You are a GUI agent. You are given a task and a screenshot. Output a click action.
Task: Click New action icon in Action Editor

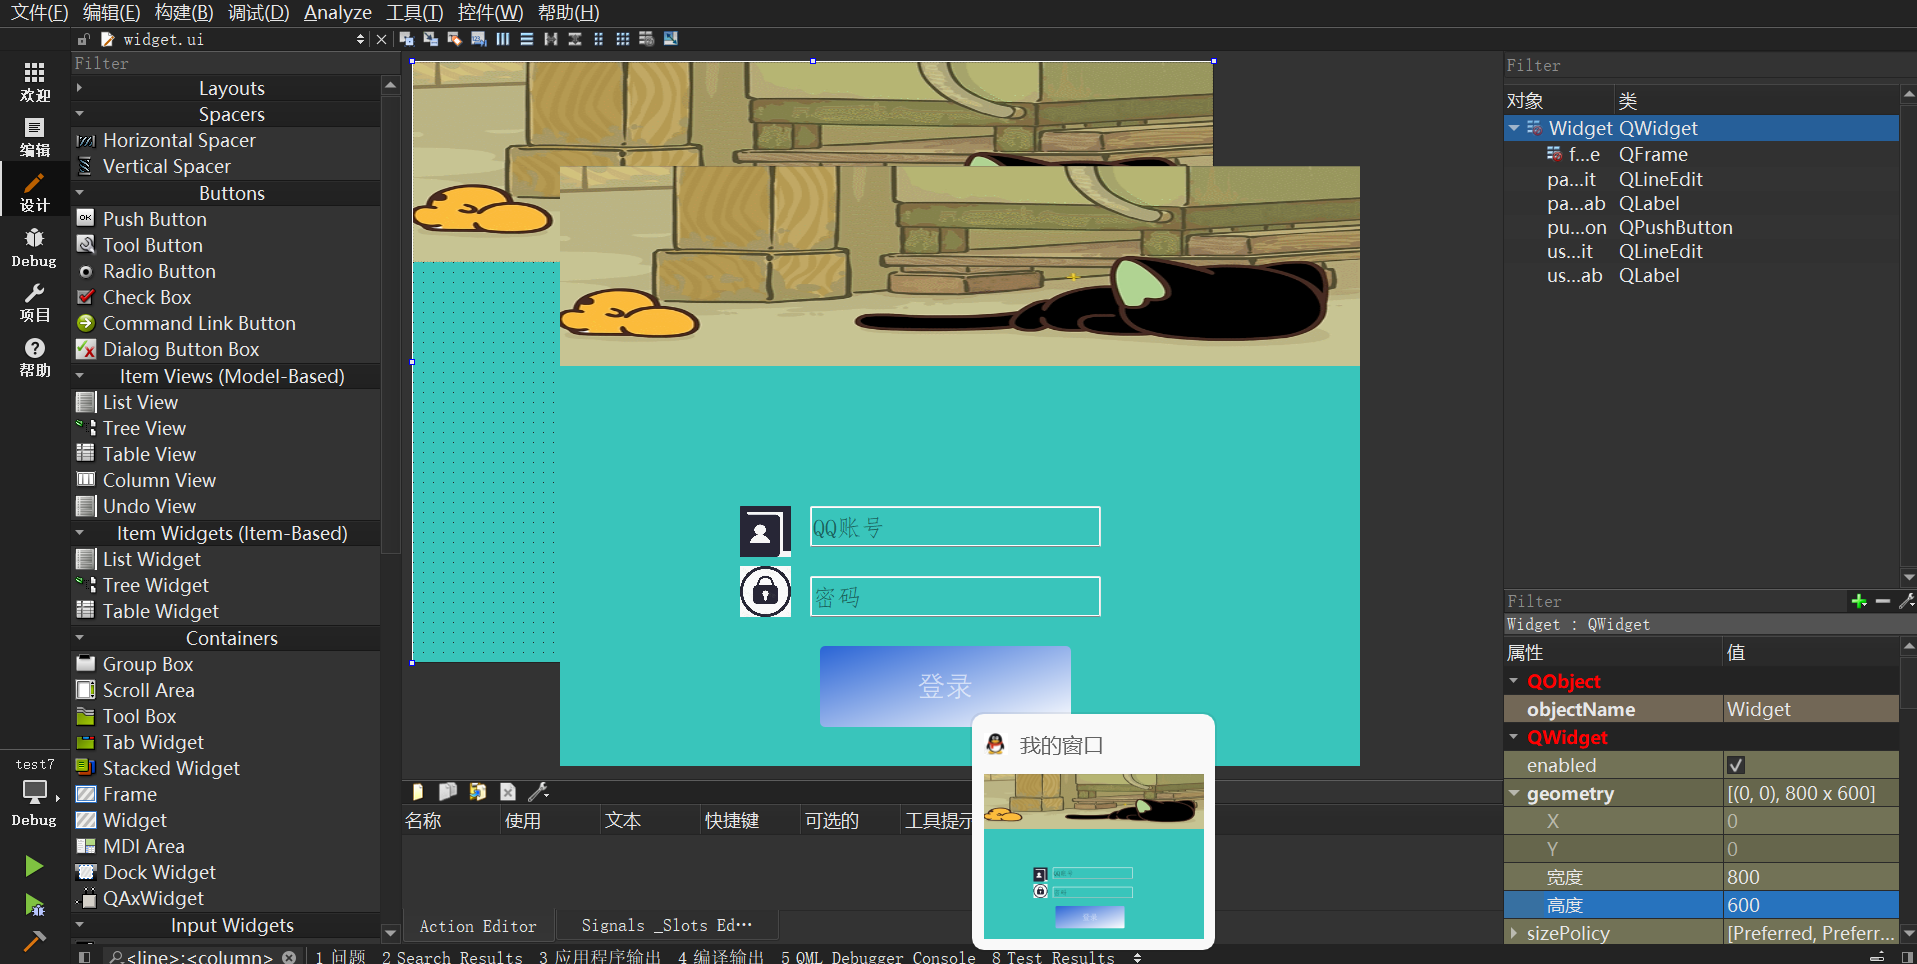(x=418, y=792)
